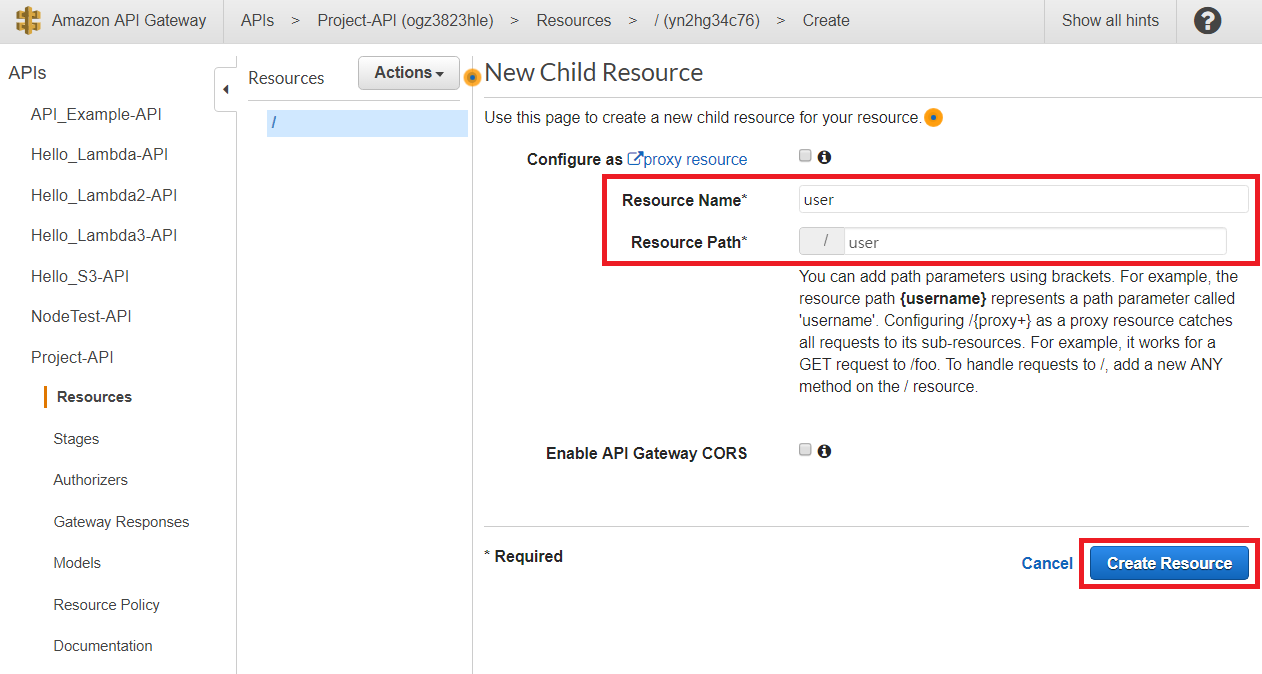Click Show all hints button
The image size is (1262, 674).
(1110, 20)
